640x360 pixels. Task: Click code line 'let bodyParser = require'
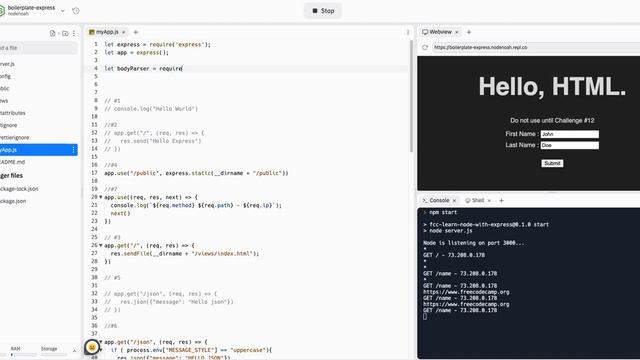pos(143,69)
